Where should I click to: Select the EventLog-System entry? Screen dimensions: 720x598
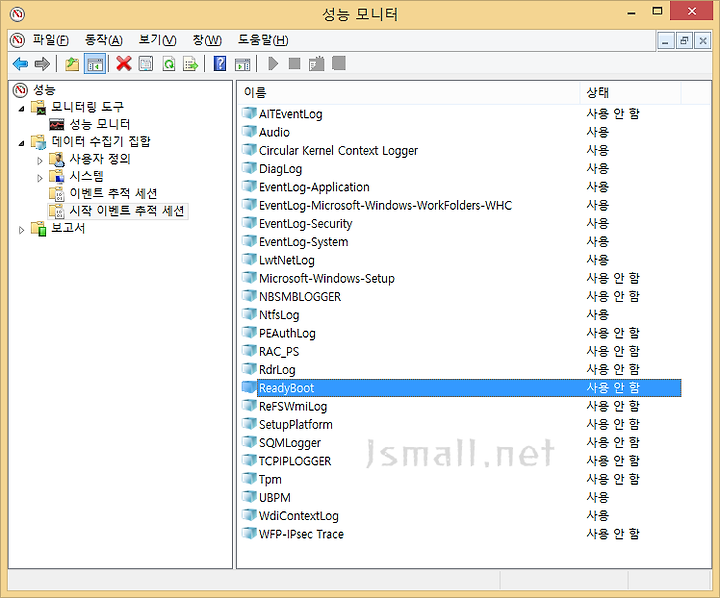click(x=304, y=242)
